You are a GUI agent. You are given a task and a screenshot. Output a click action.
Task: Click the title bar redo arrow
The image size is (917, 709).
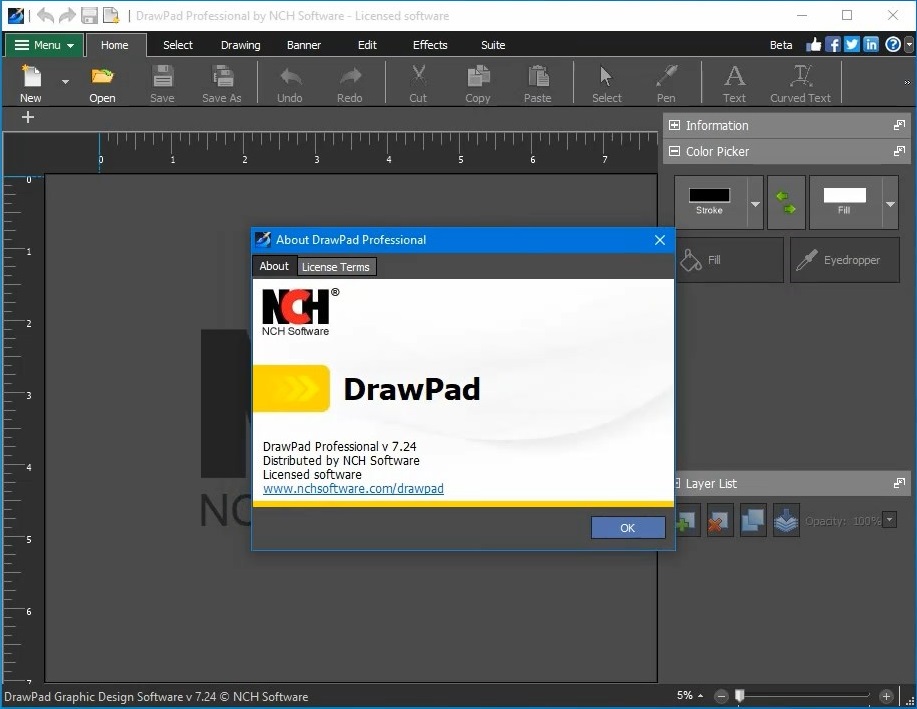tap(67, 16)
